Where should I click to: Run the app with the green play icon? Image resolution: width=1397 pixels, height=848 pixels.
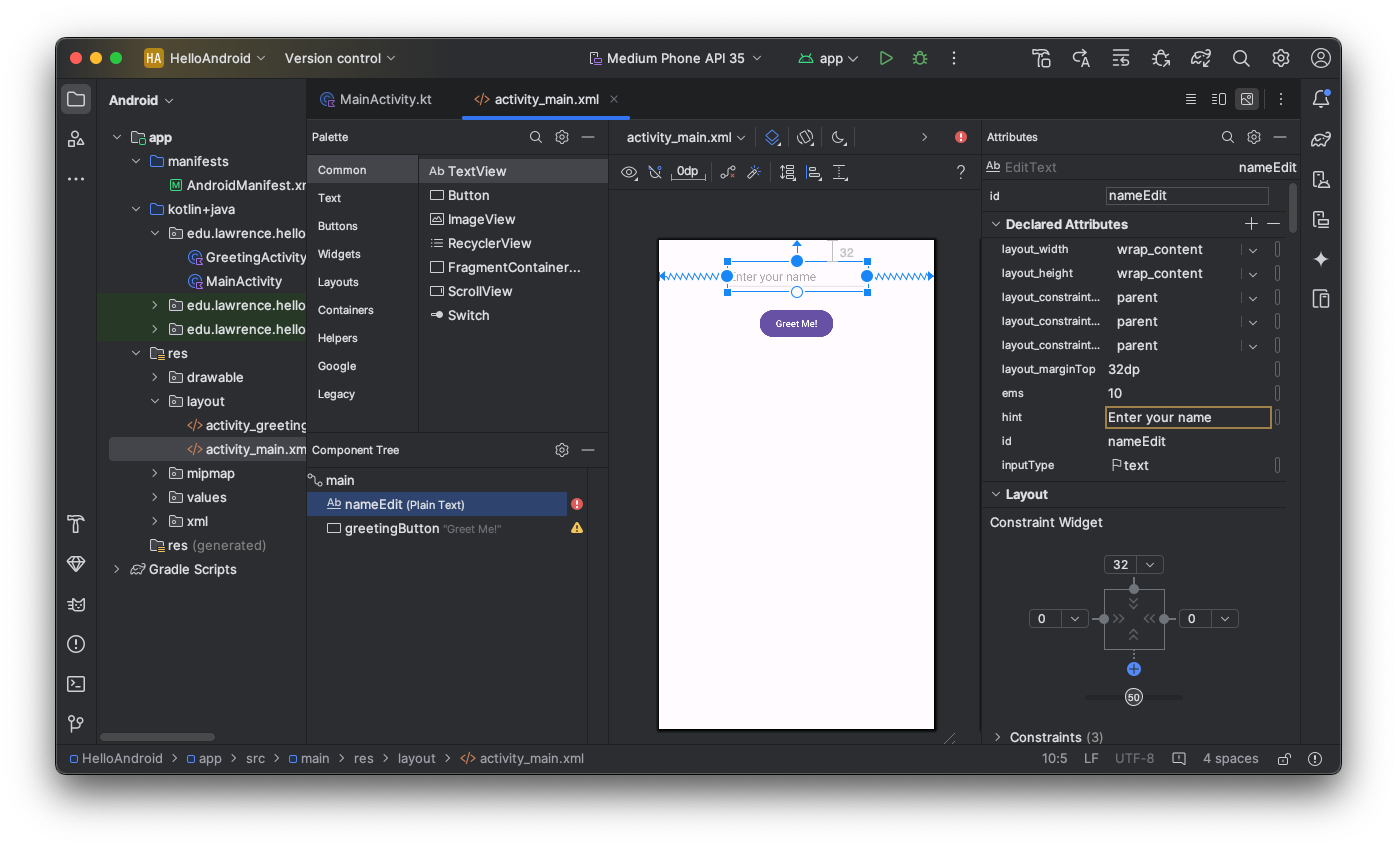click(x=886, y=58)
